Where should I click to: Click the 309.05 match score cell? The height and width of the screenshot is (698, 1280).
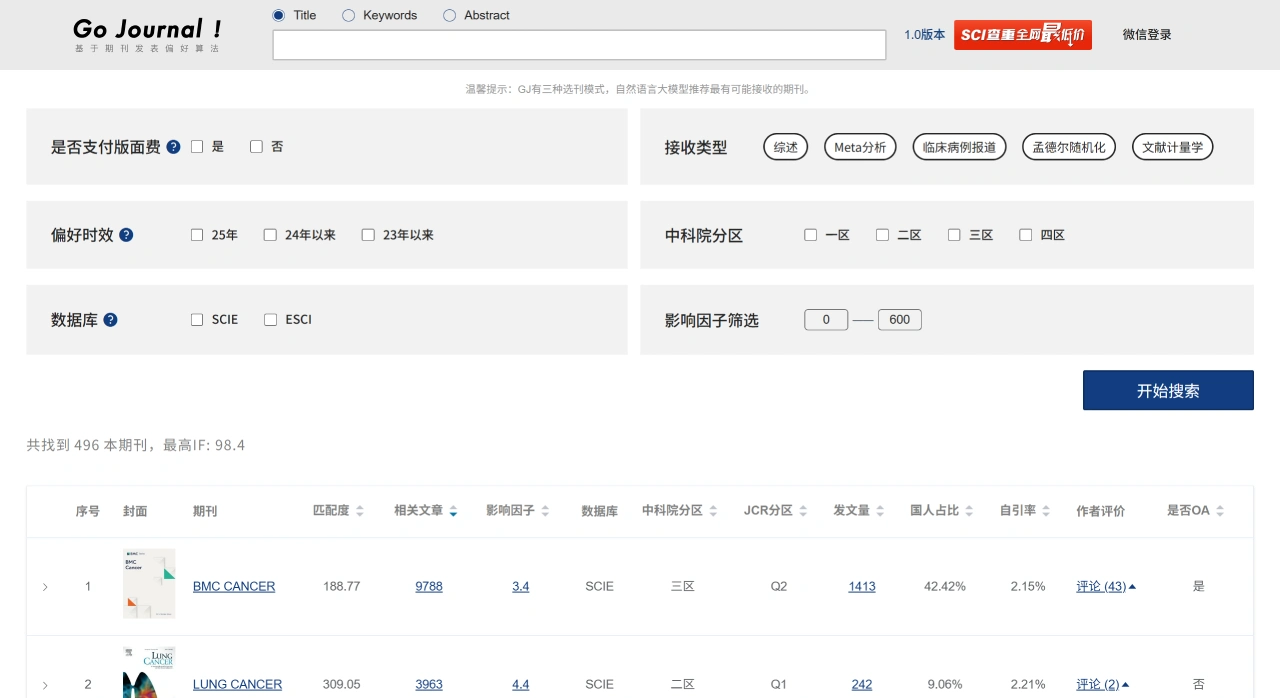coord(341,685)
